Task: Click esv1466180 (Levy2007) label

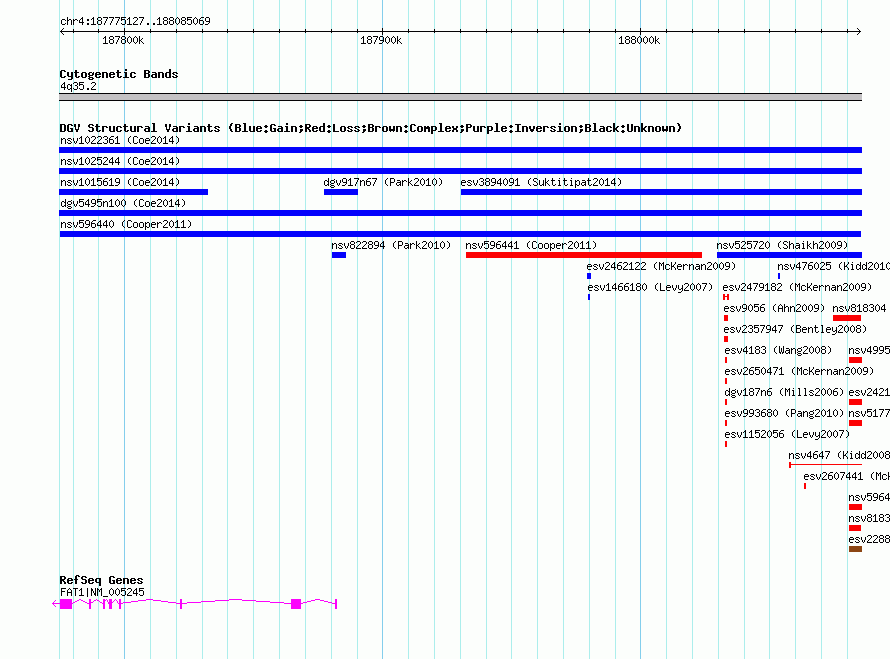Action: pyautogui.click(x=650, y=287)
